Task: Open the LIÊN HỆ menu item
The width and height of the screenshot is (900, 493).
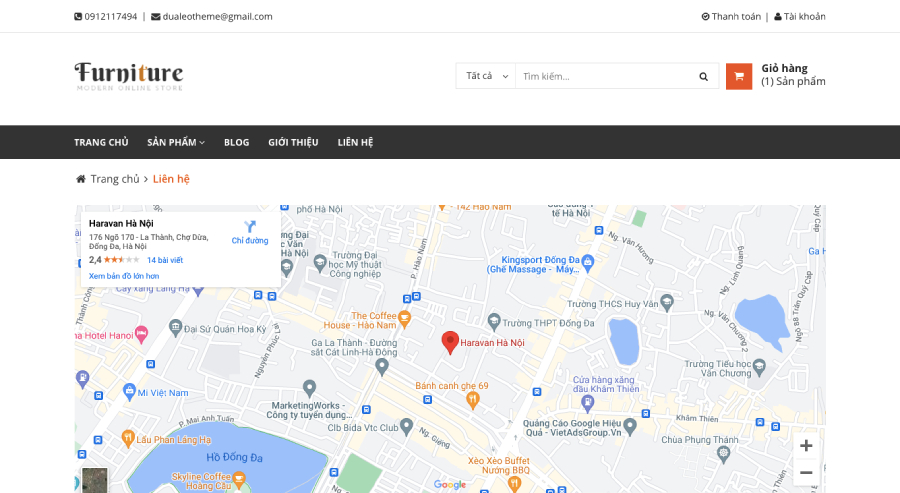Action: coord(355,142)
